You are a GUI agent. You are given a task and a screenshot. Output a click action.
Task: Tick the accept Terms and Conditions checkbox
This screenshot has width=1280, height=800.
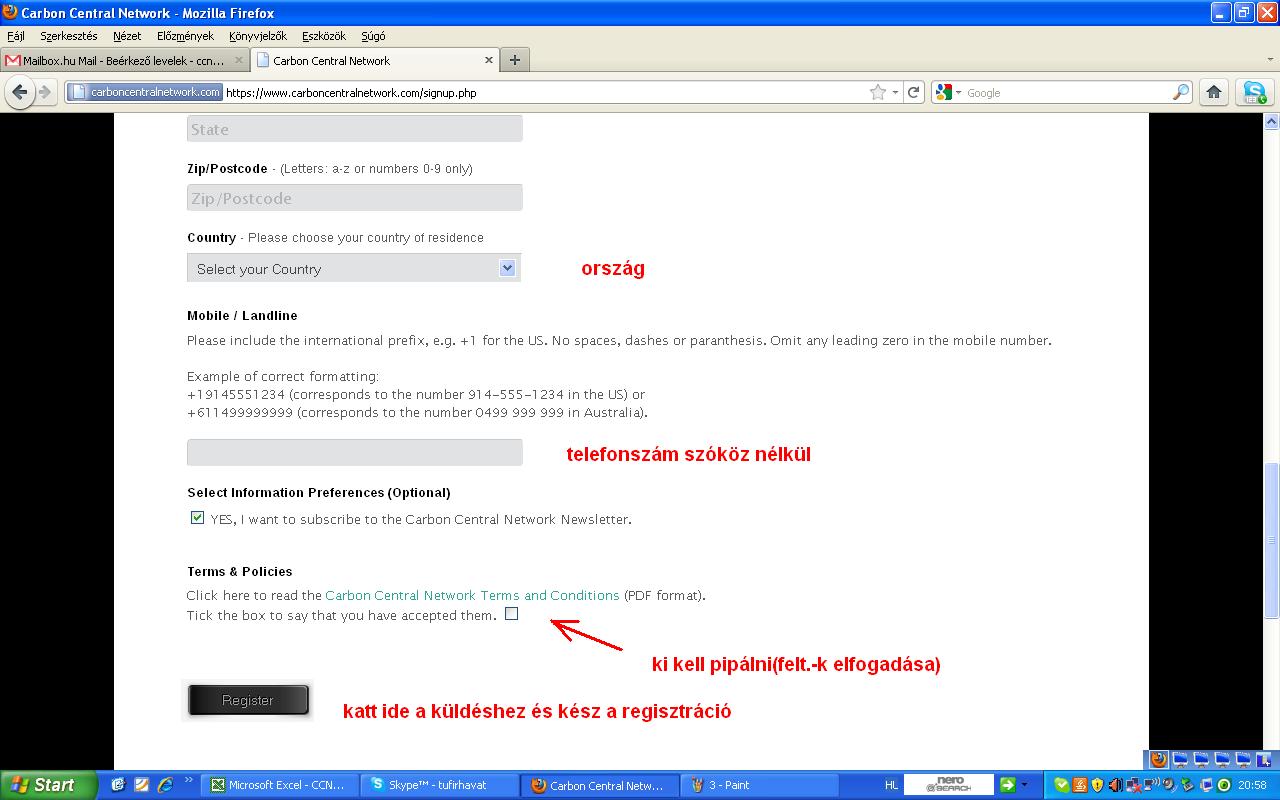[512, 614]
